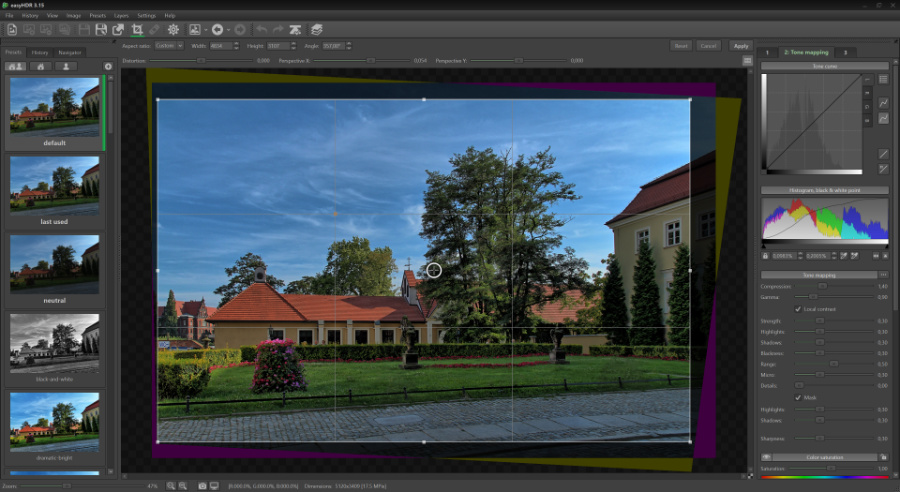The height and width of the screenshot is (492, 900).
Task: Open the back arrow history dropdown
Action: click(228, 30)
